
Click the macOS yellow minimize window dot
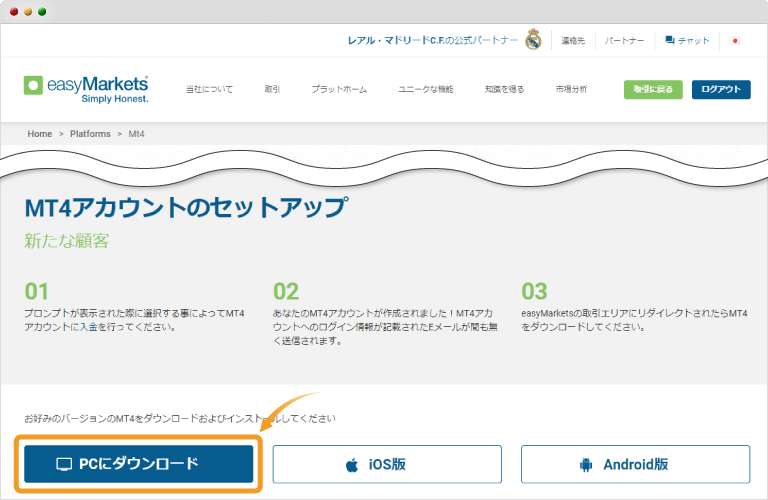tap(28, 11)
